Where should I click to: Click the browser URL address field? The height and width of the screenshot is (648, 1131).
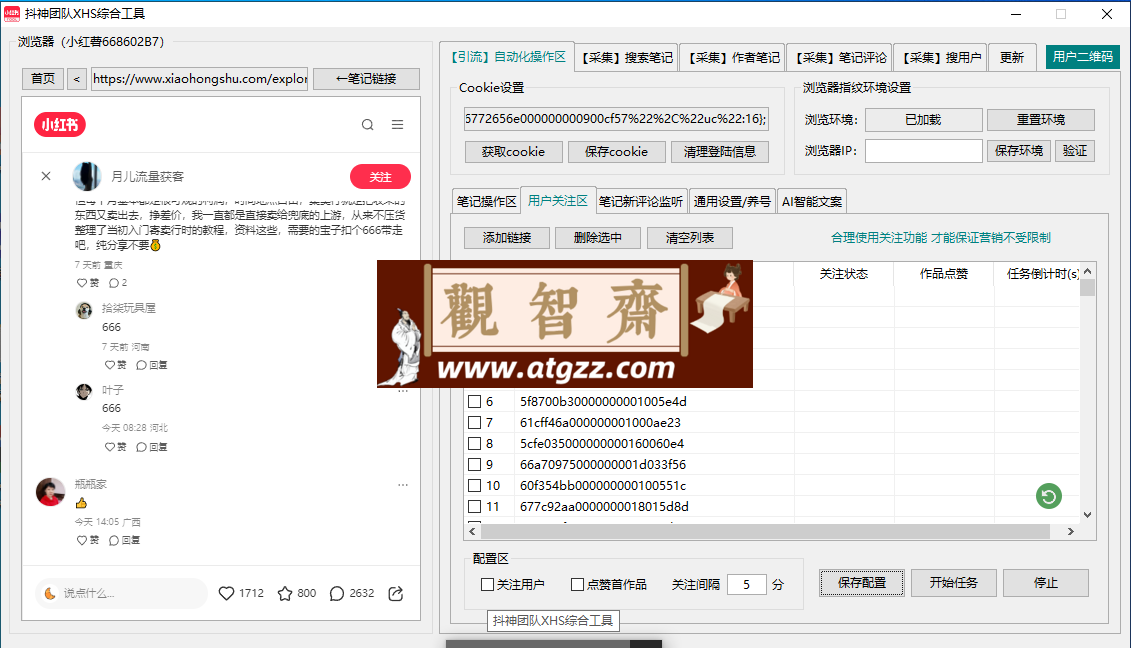click(200, 79)
